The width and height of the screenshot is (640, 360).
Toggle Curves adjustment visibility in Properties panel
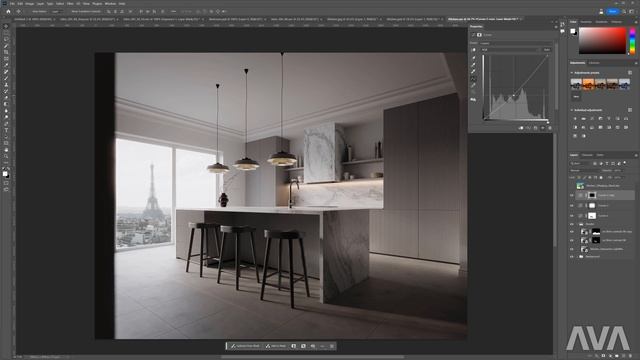tap(543, 128)
